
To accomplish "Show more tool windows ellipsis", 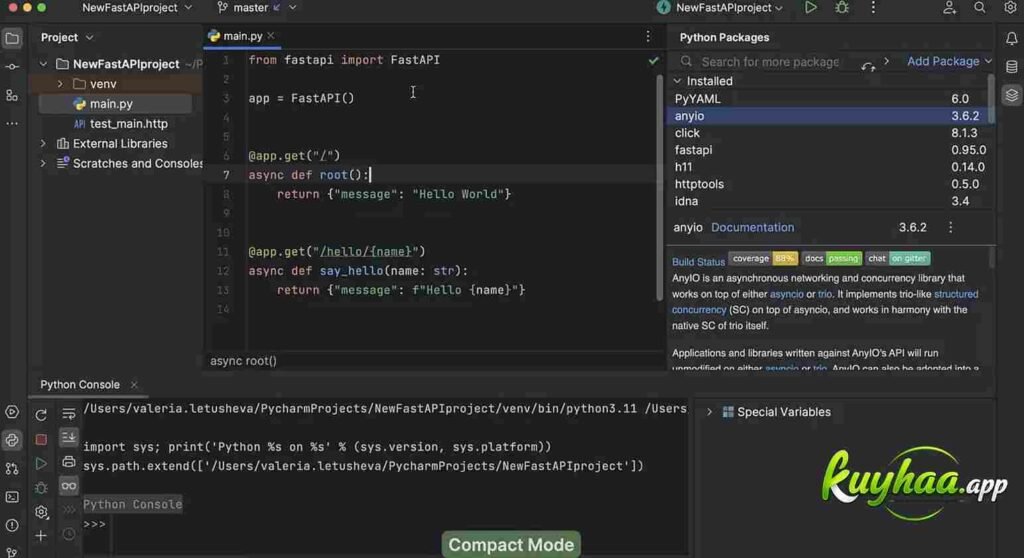I will pyautogui.click(x=12, y=123).
